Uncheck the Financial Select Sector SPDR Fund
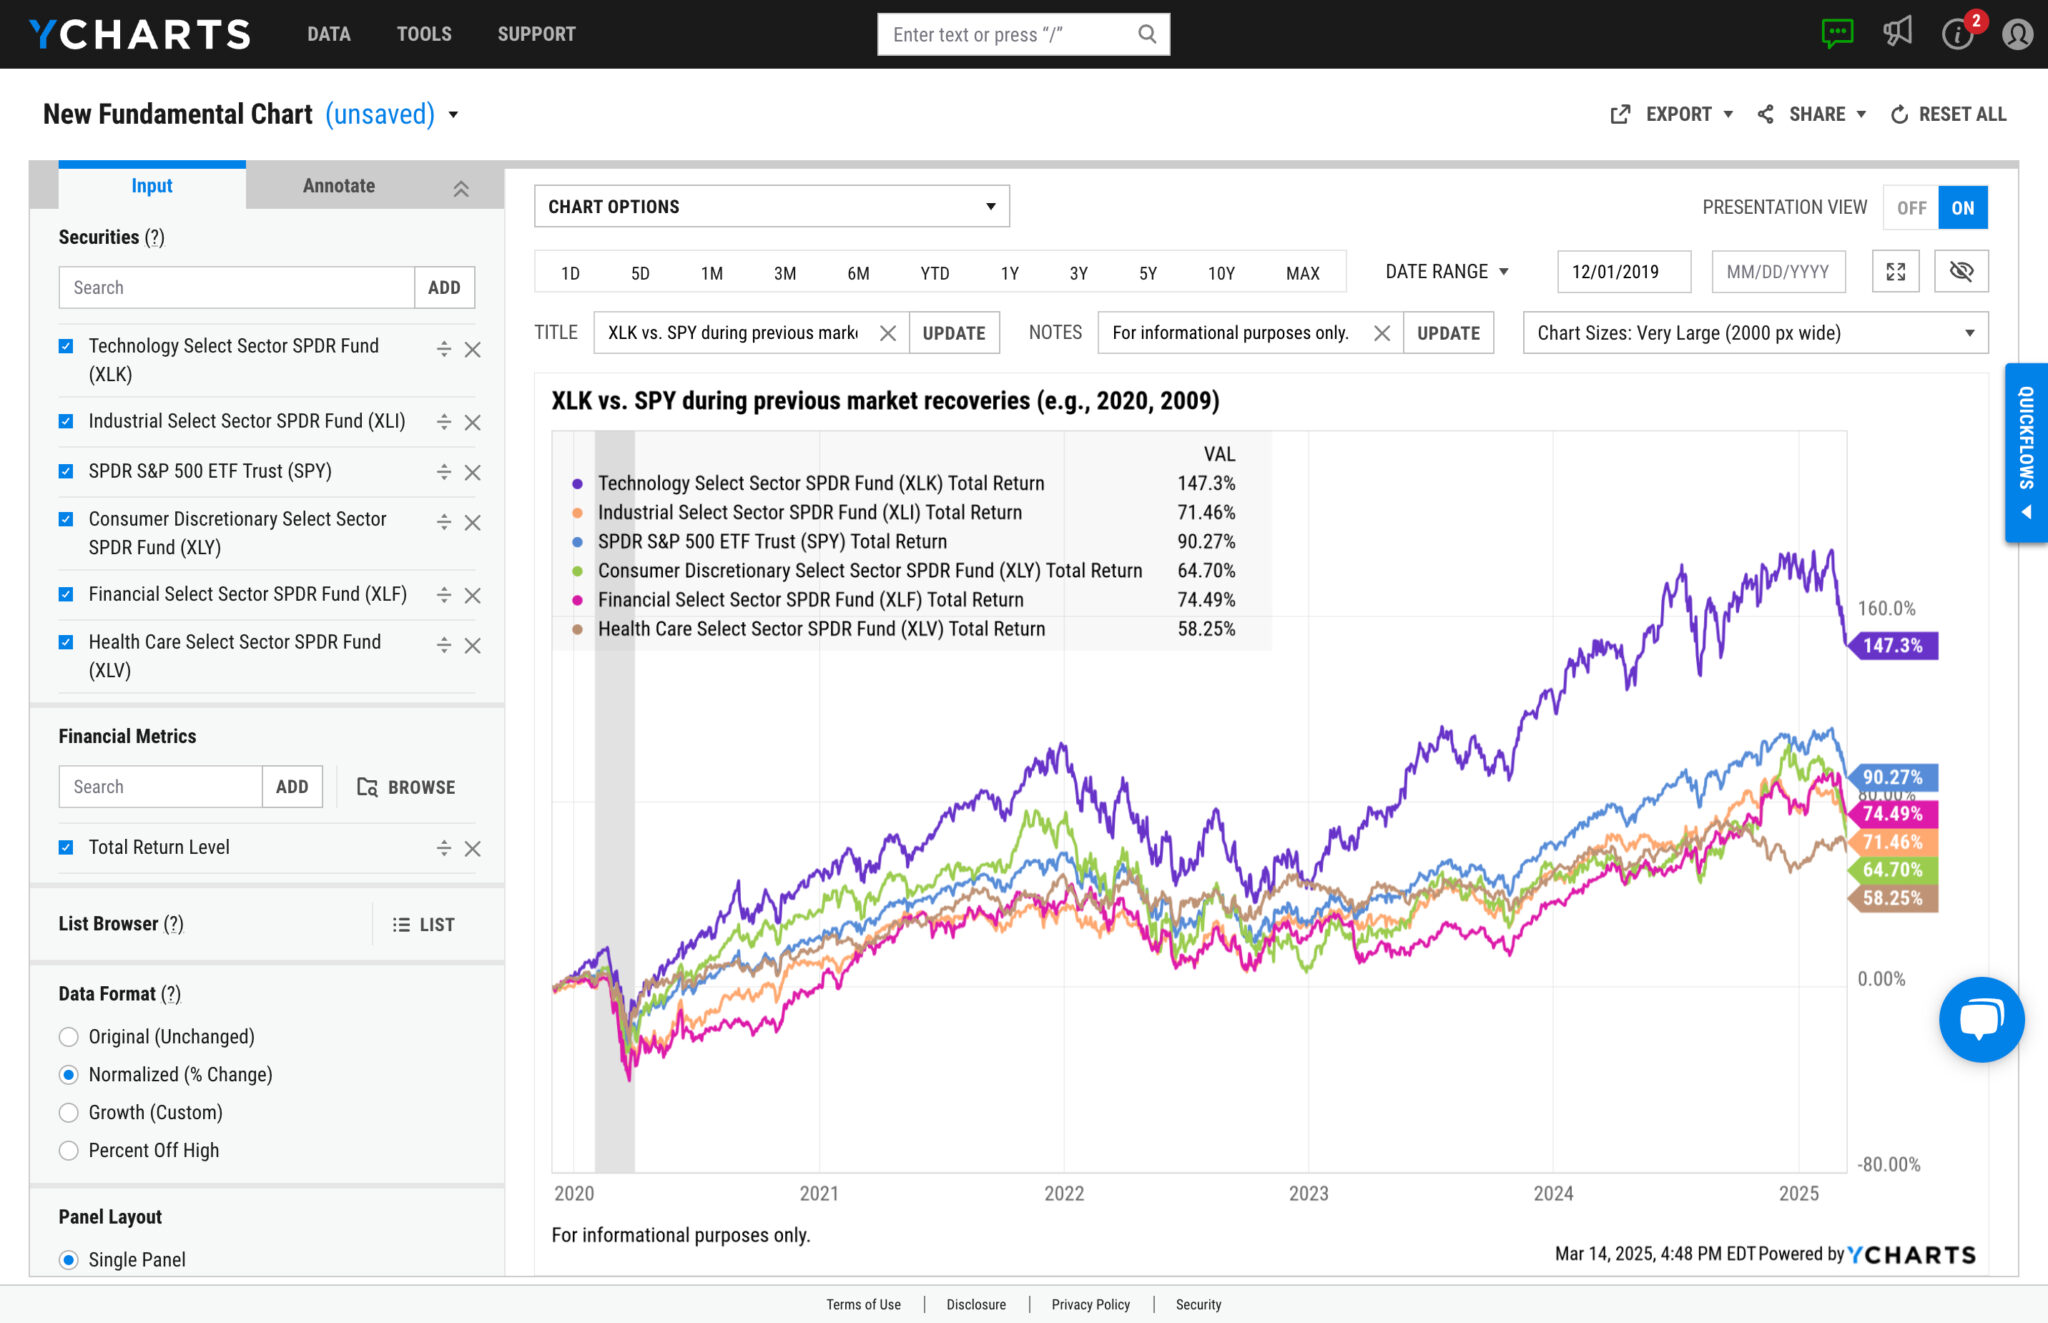 66,594
